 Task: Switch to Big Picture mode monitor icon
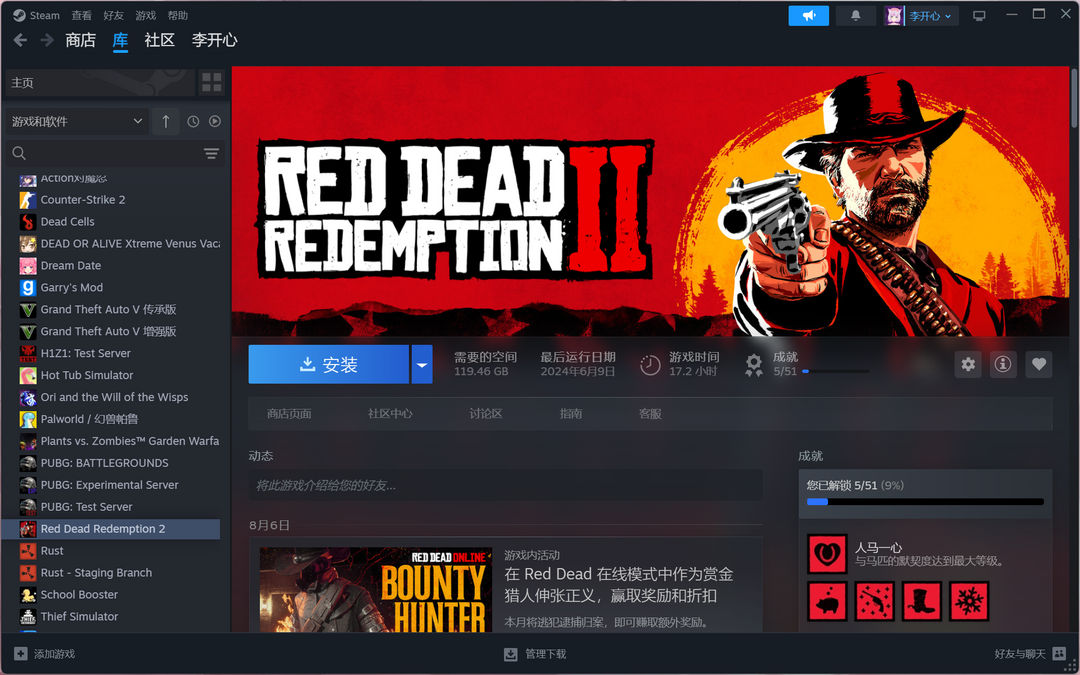point(979,16)
